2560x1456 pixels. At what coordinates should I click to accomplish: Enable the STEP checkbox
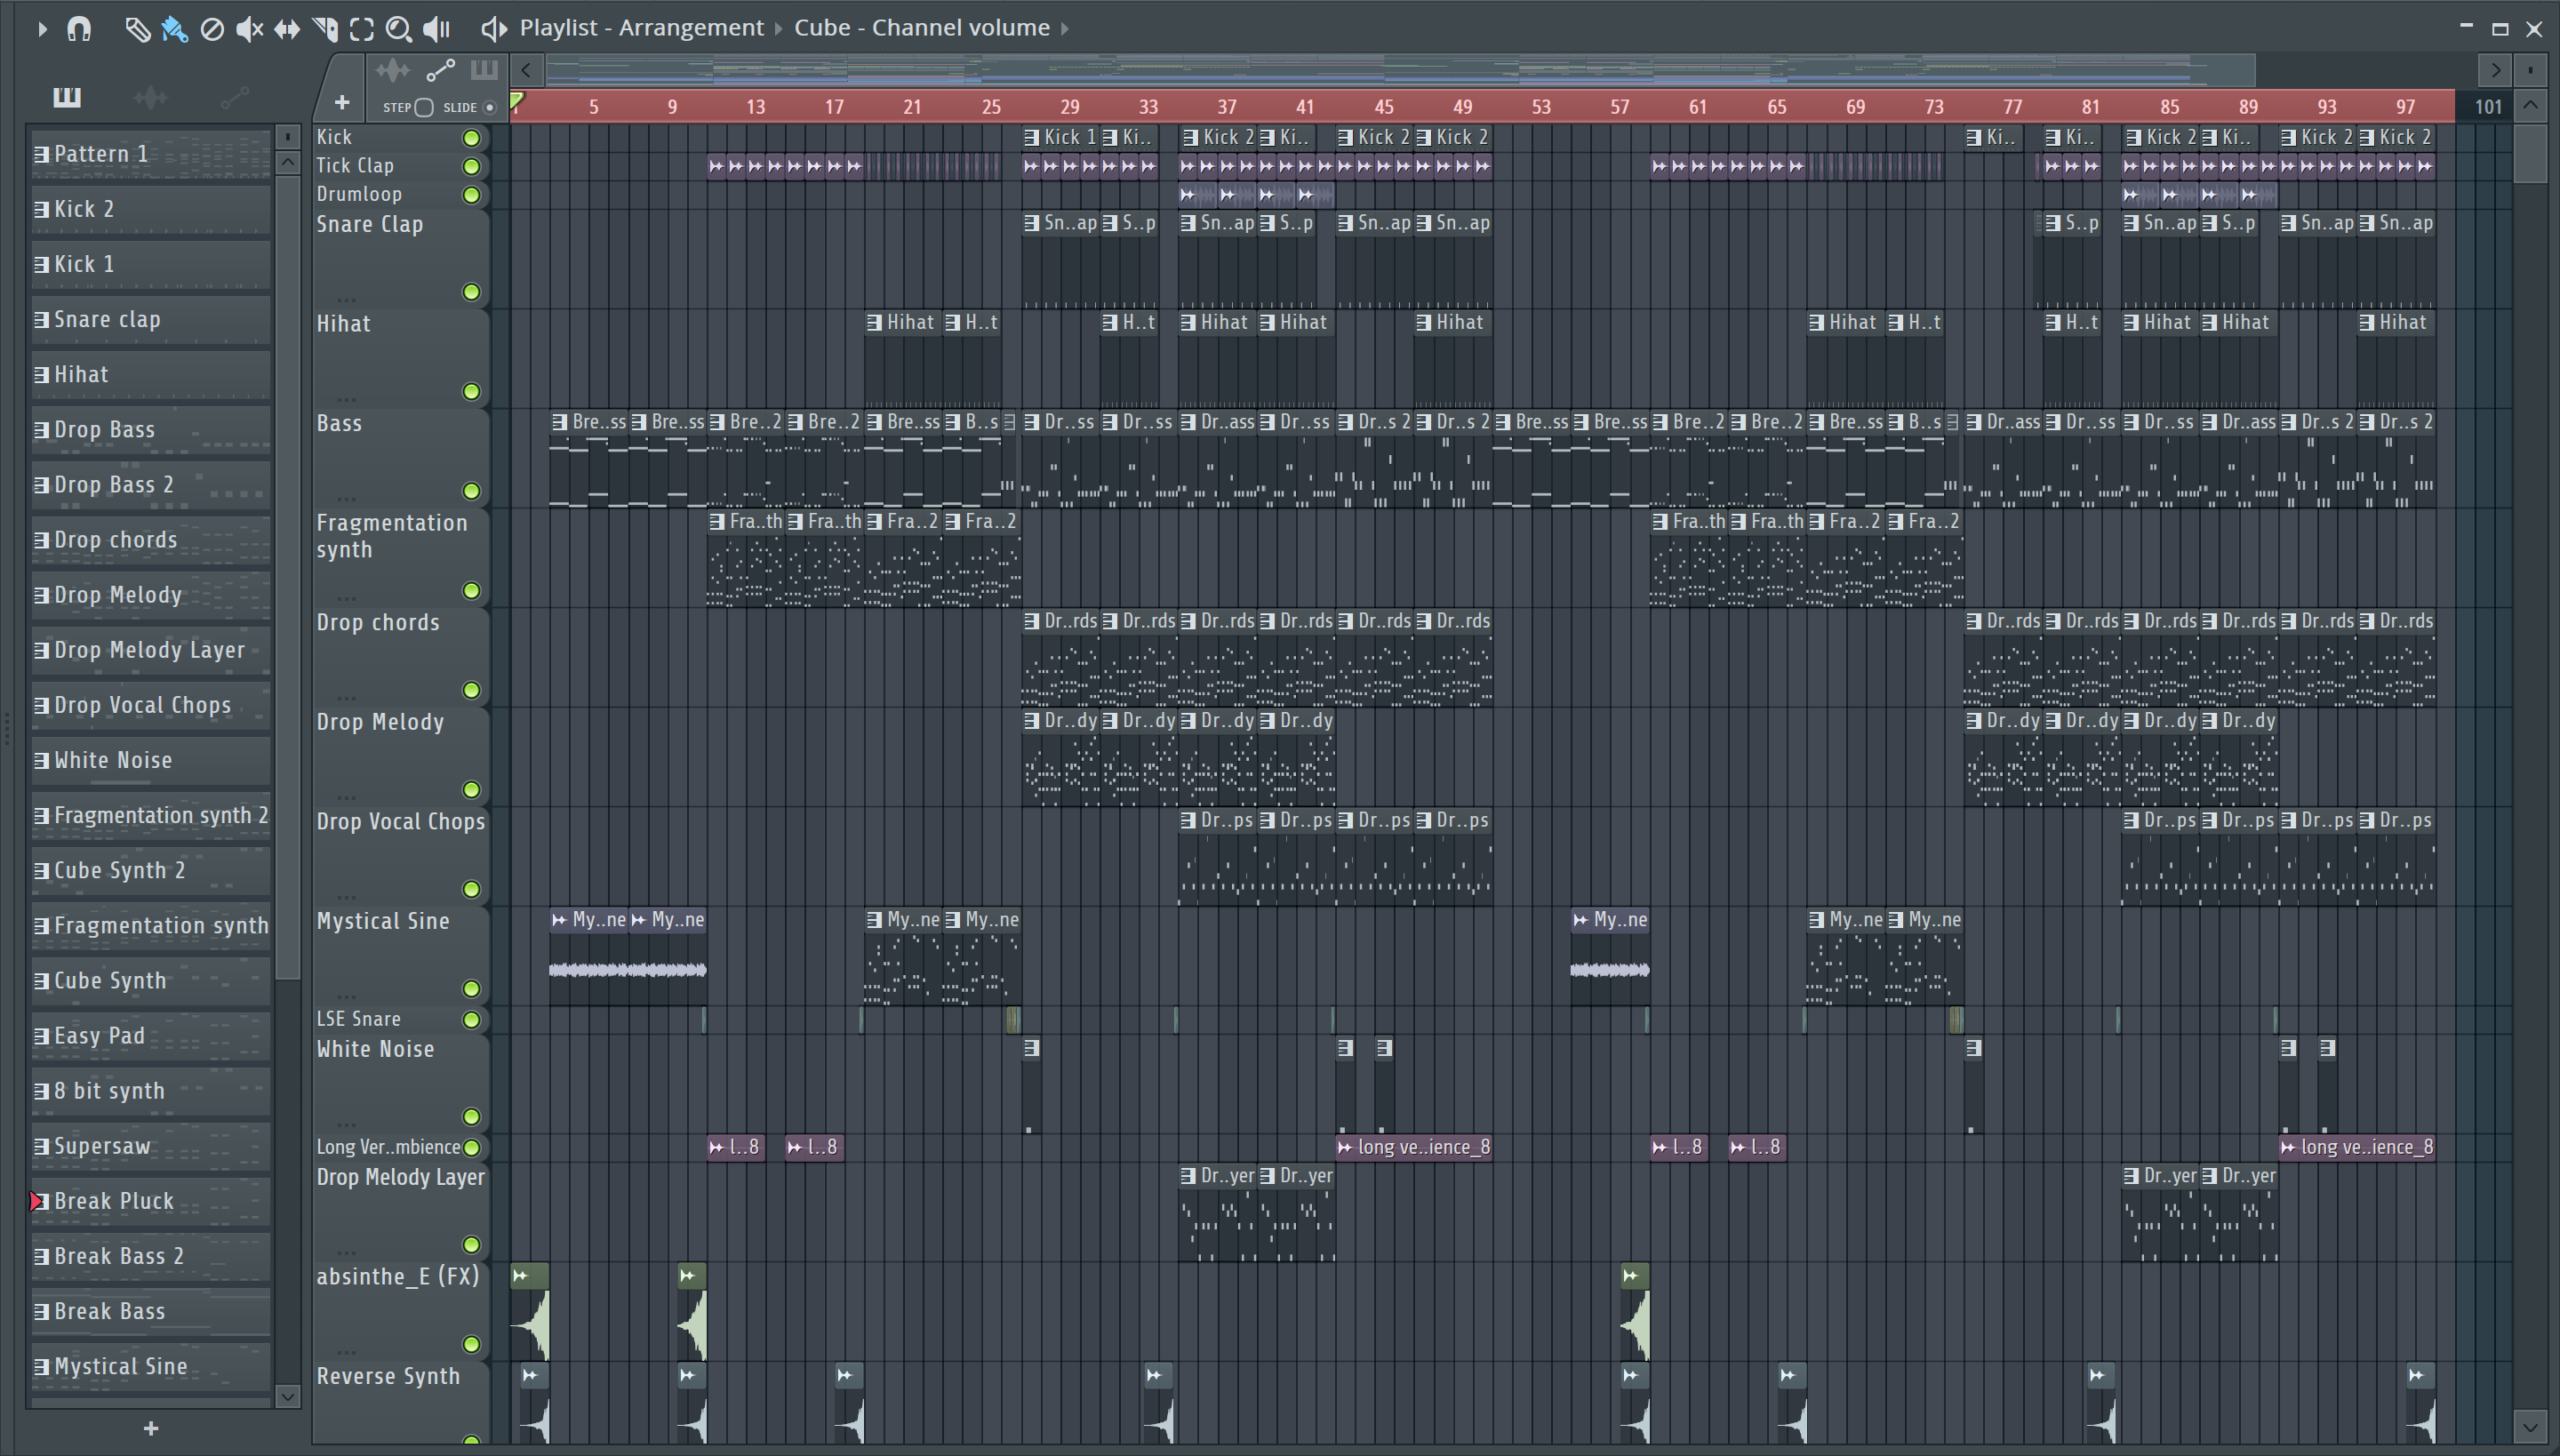tap(423, 107)
